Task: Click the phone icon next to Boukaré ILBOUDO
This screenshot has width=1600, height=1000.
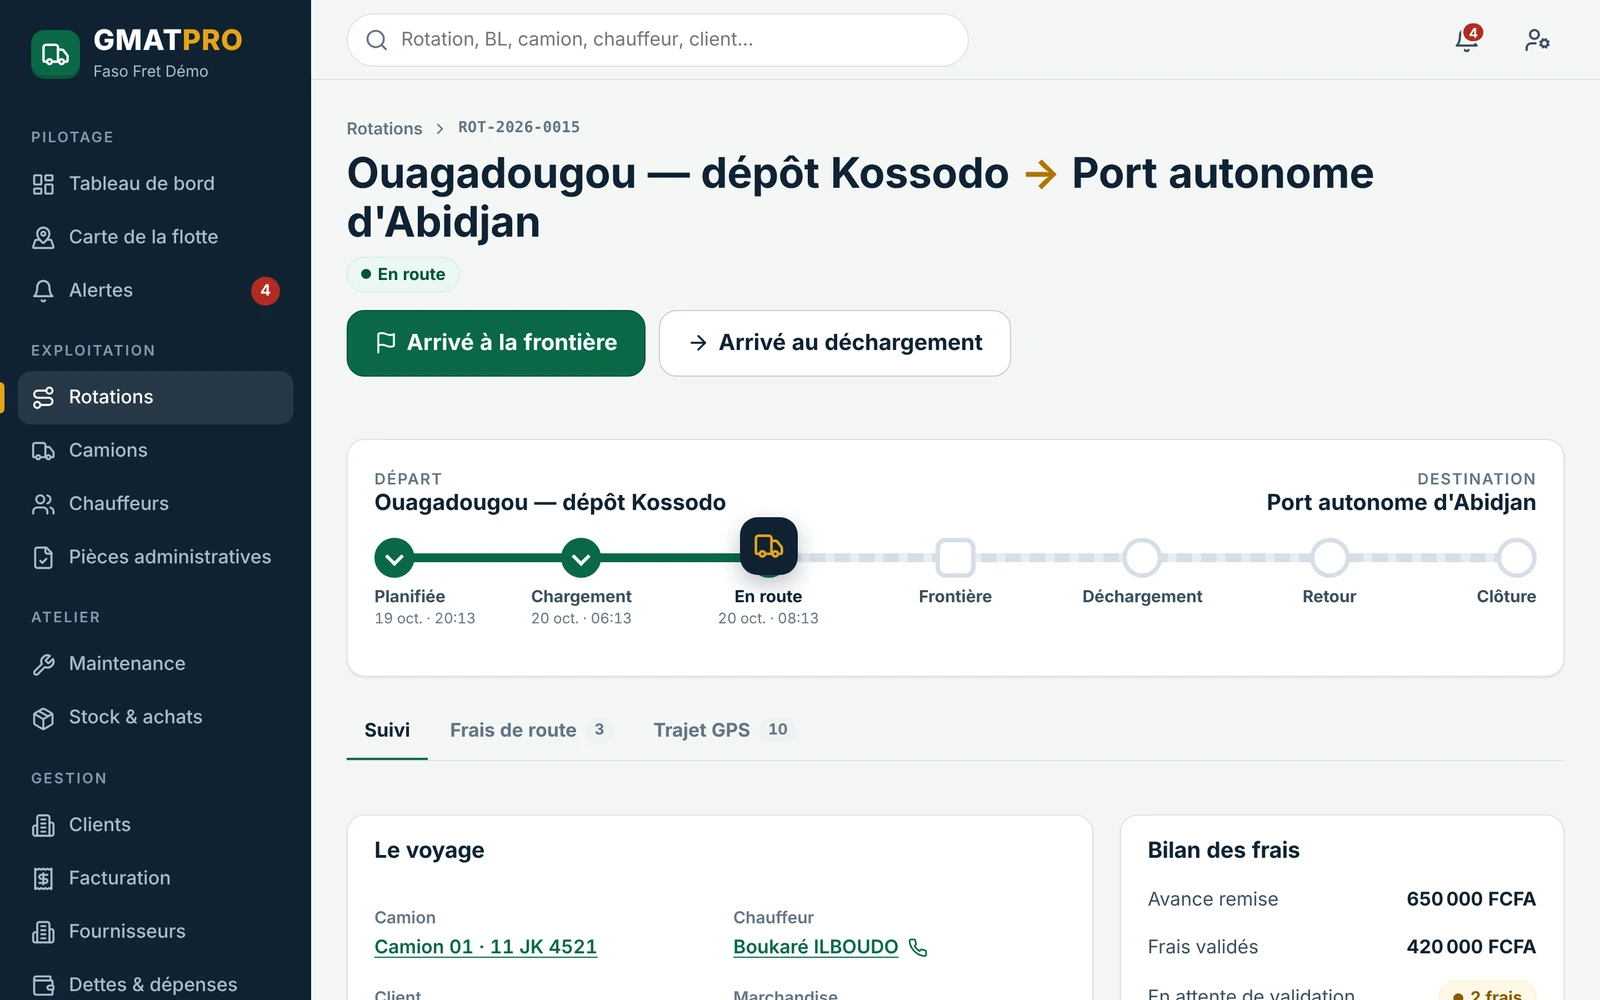Action: pos(918,947)
